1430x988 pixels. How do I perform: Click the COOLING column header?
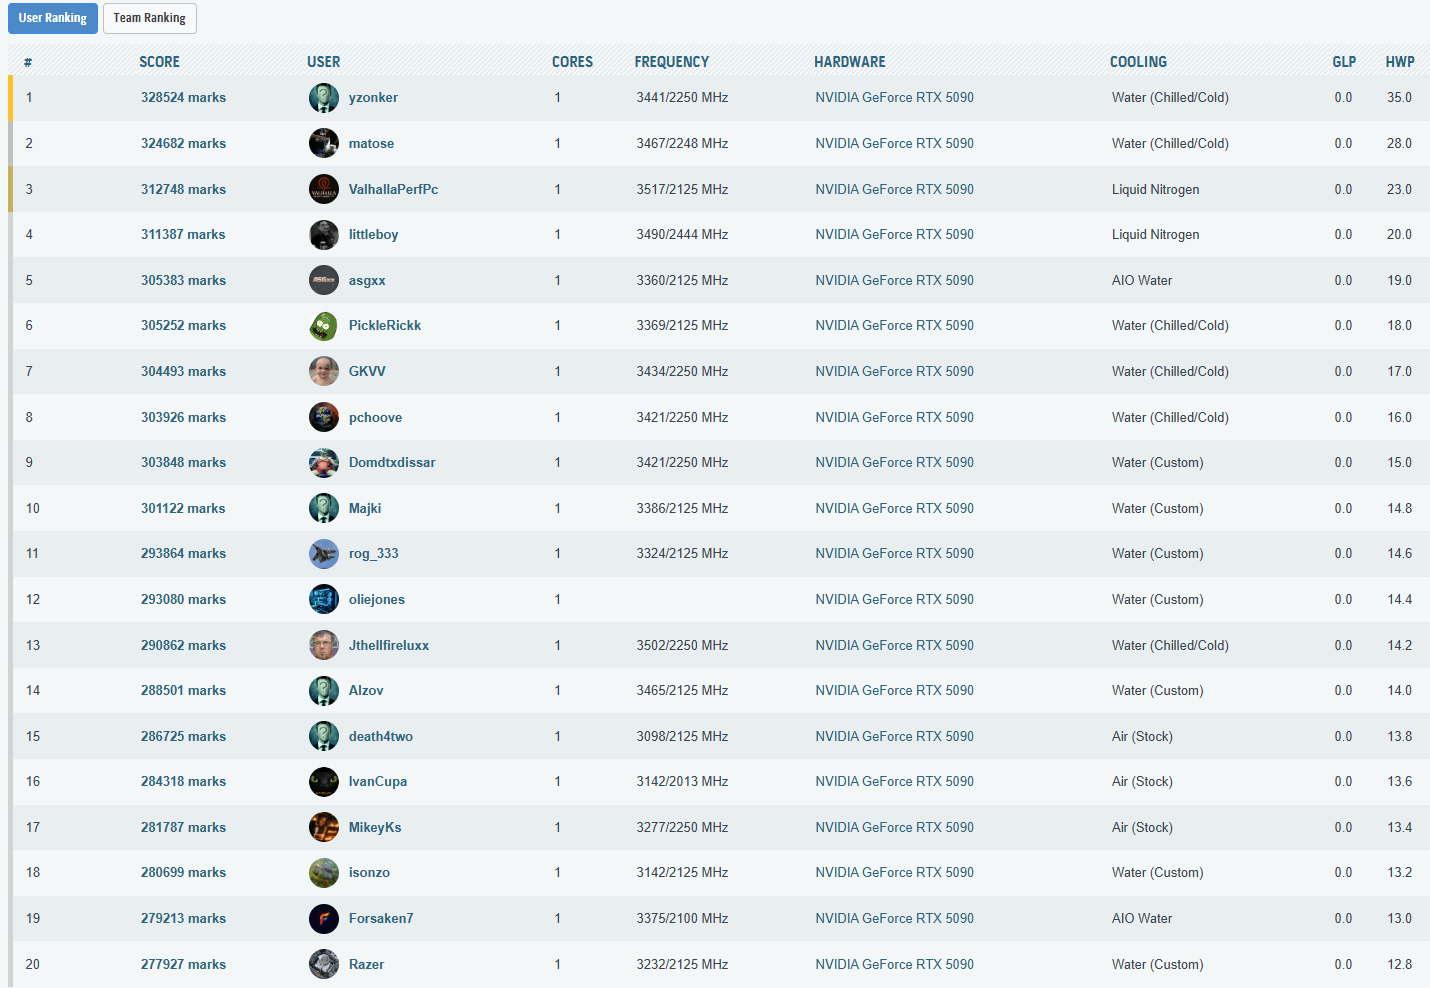[1138, 62]
